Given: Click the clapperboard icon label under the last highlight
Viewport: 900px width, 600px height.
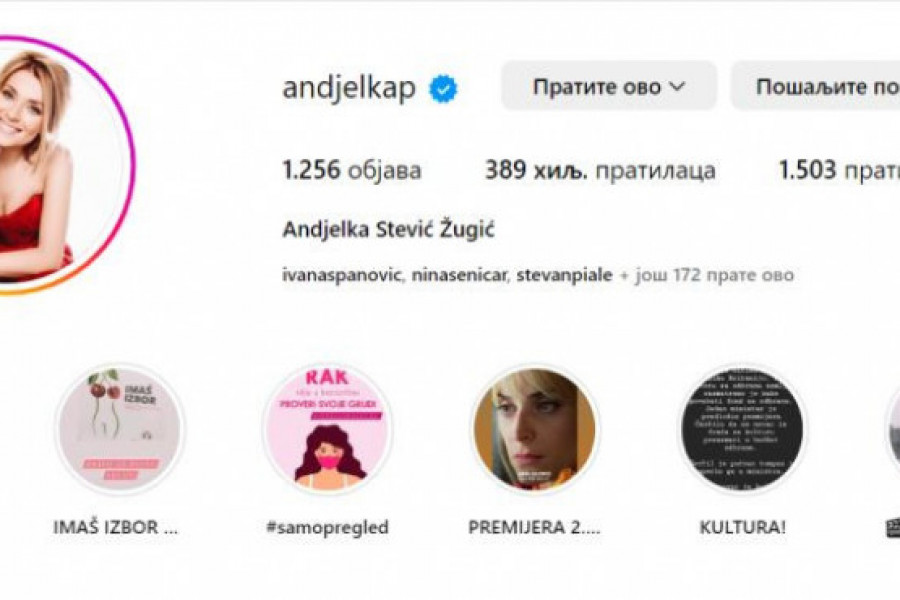Looking at the screenshot, I should [x=893, y=528].
